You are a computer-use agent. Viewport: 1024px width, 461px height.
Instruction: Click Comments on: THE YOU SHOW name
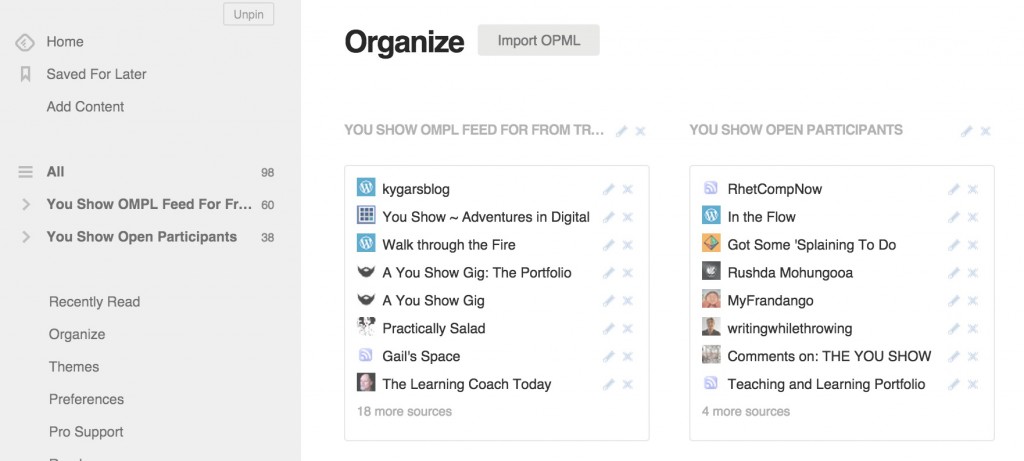pos(829,357)
